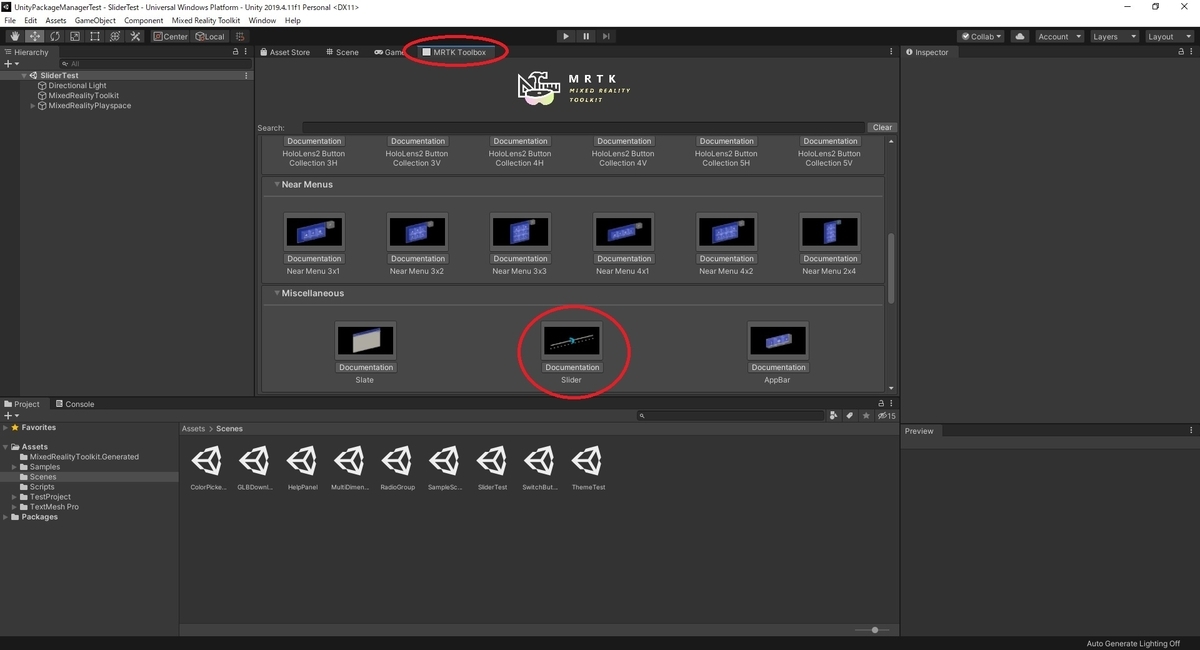The image size is (1200, 650).
Task: Collapse the Near Menus section
Action: [x=275, y=184]
